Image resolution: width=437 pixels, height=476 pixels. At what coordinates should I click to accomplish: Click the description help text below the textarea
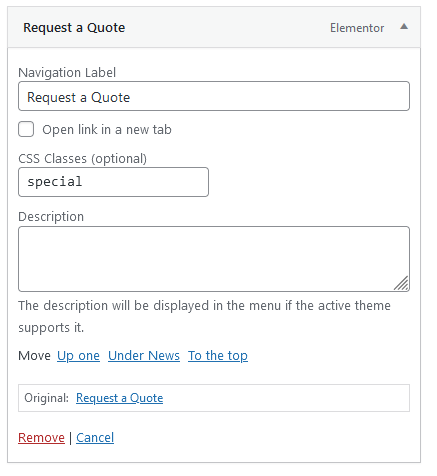[x=204, y=316]
